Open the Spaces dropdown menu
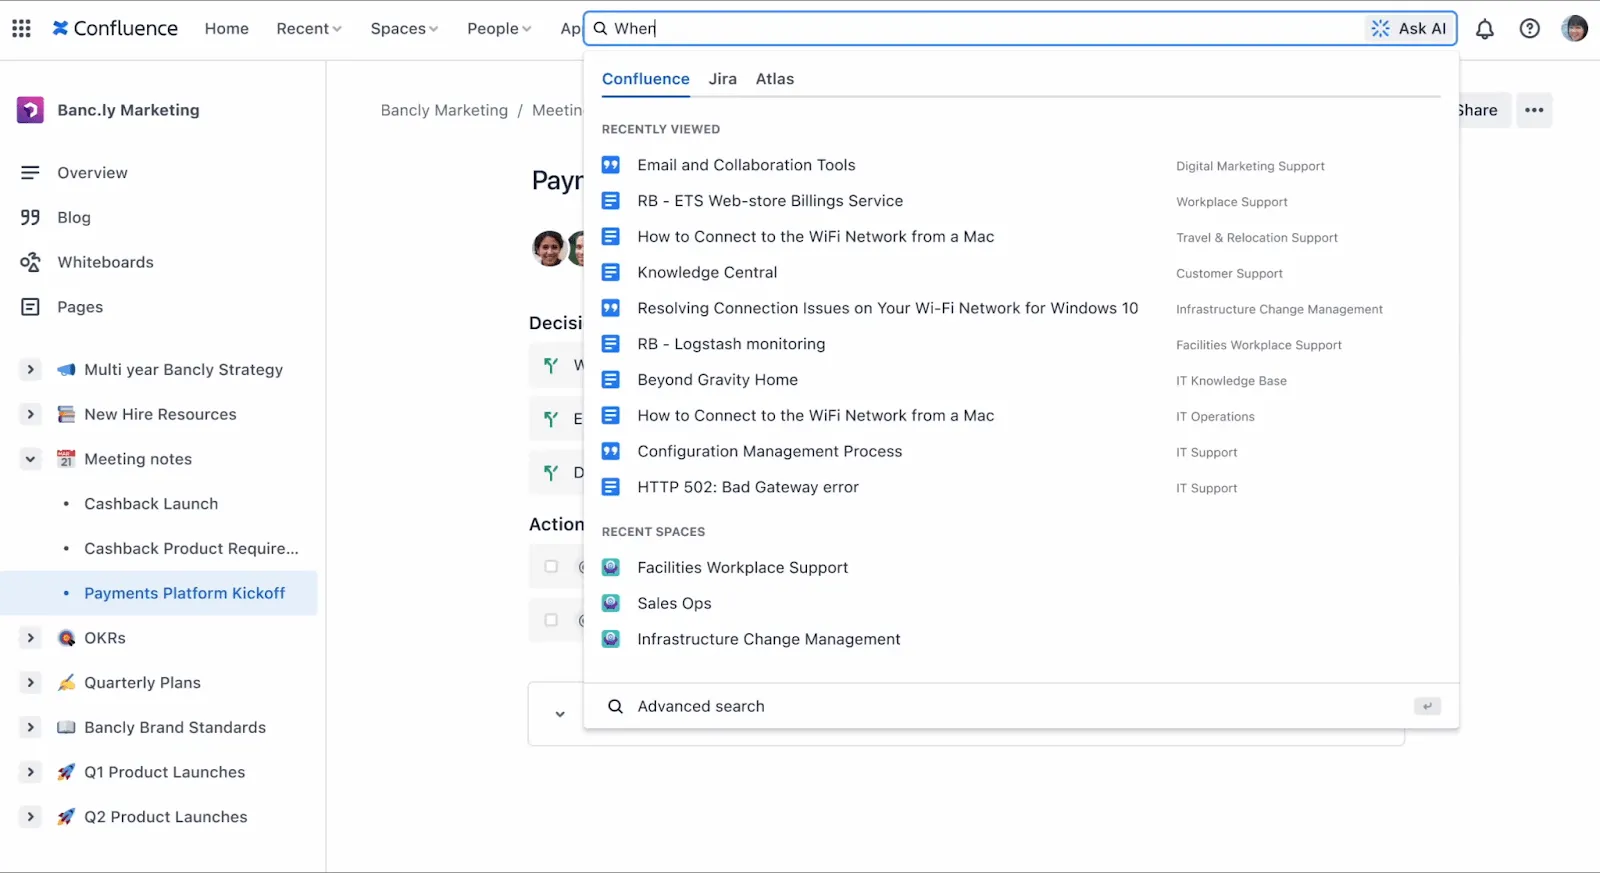This screenshot has width=1600, height=873. [x=404, y=29]
